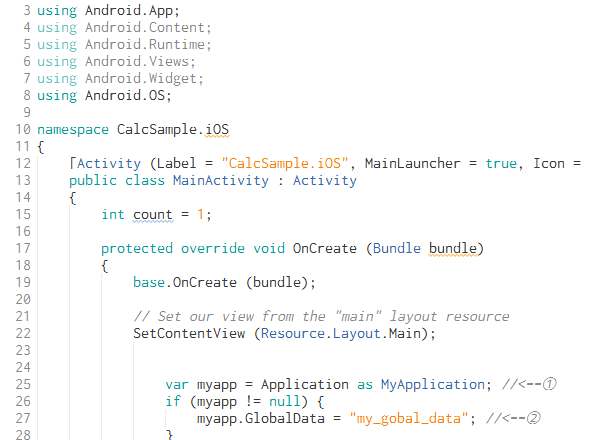This screenshot has width=590, height=440.
Task: Click the "CalcSample.iOS" string literal
Action: 285,163
